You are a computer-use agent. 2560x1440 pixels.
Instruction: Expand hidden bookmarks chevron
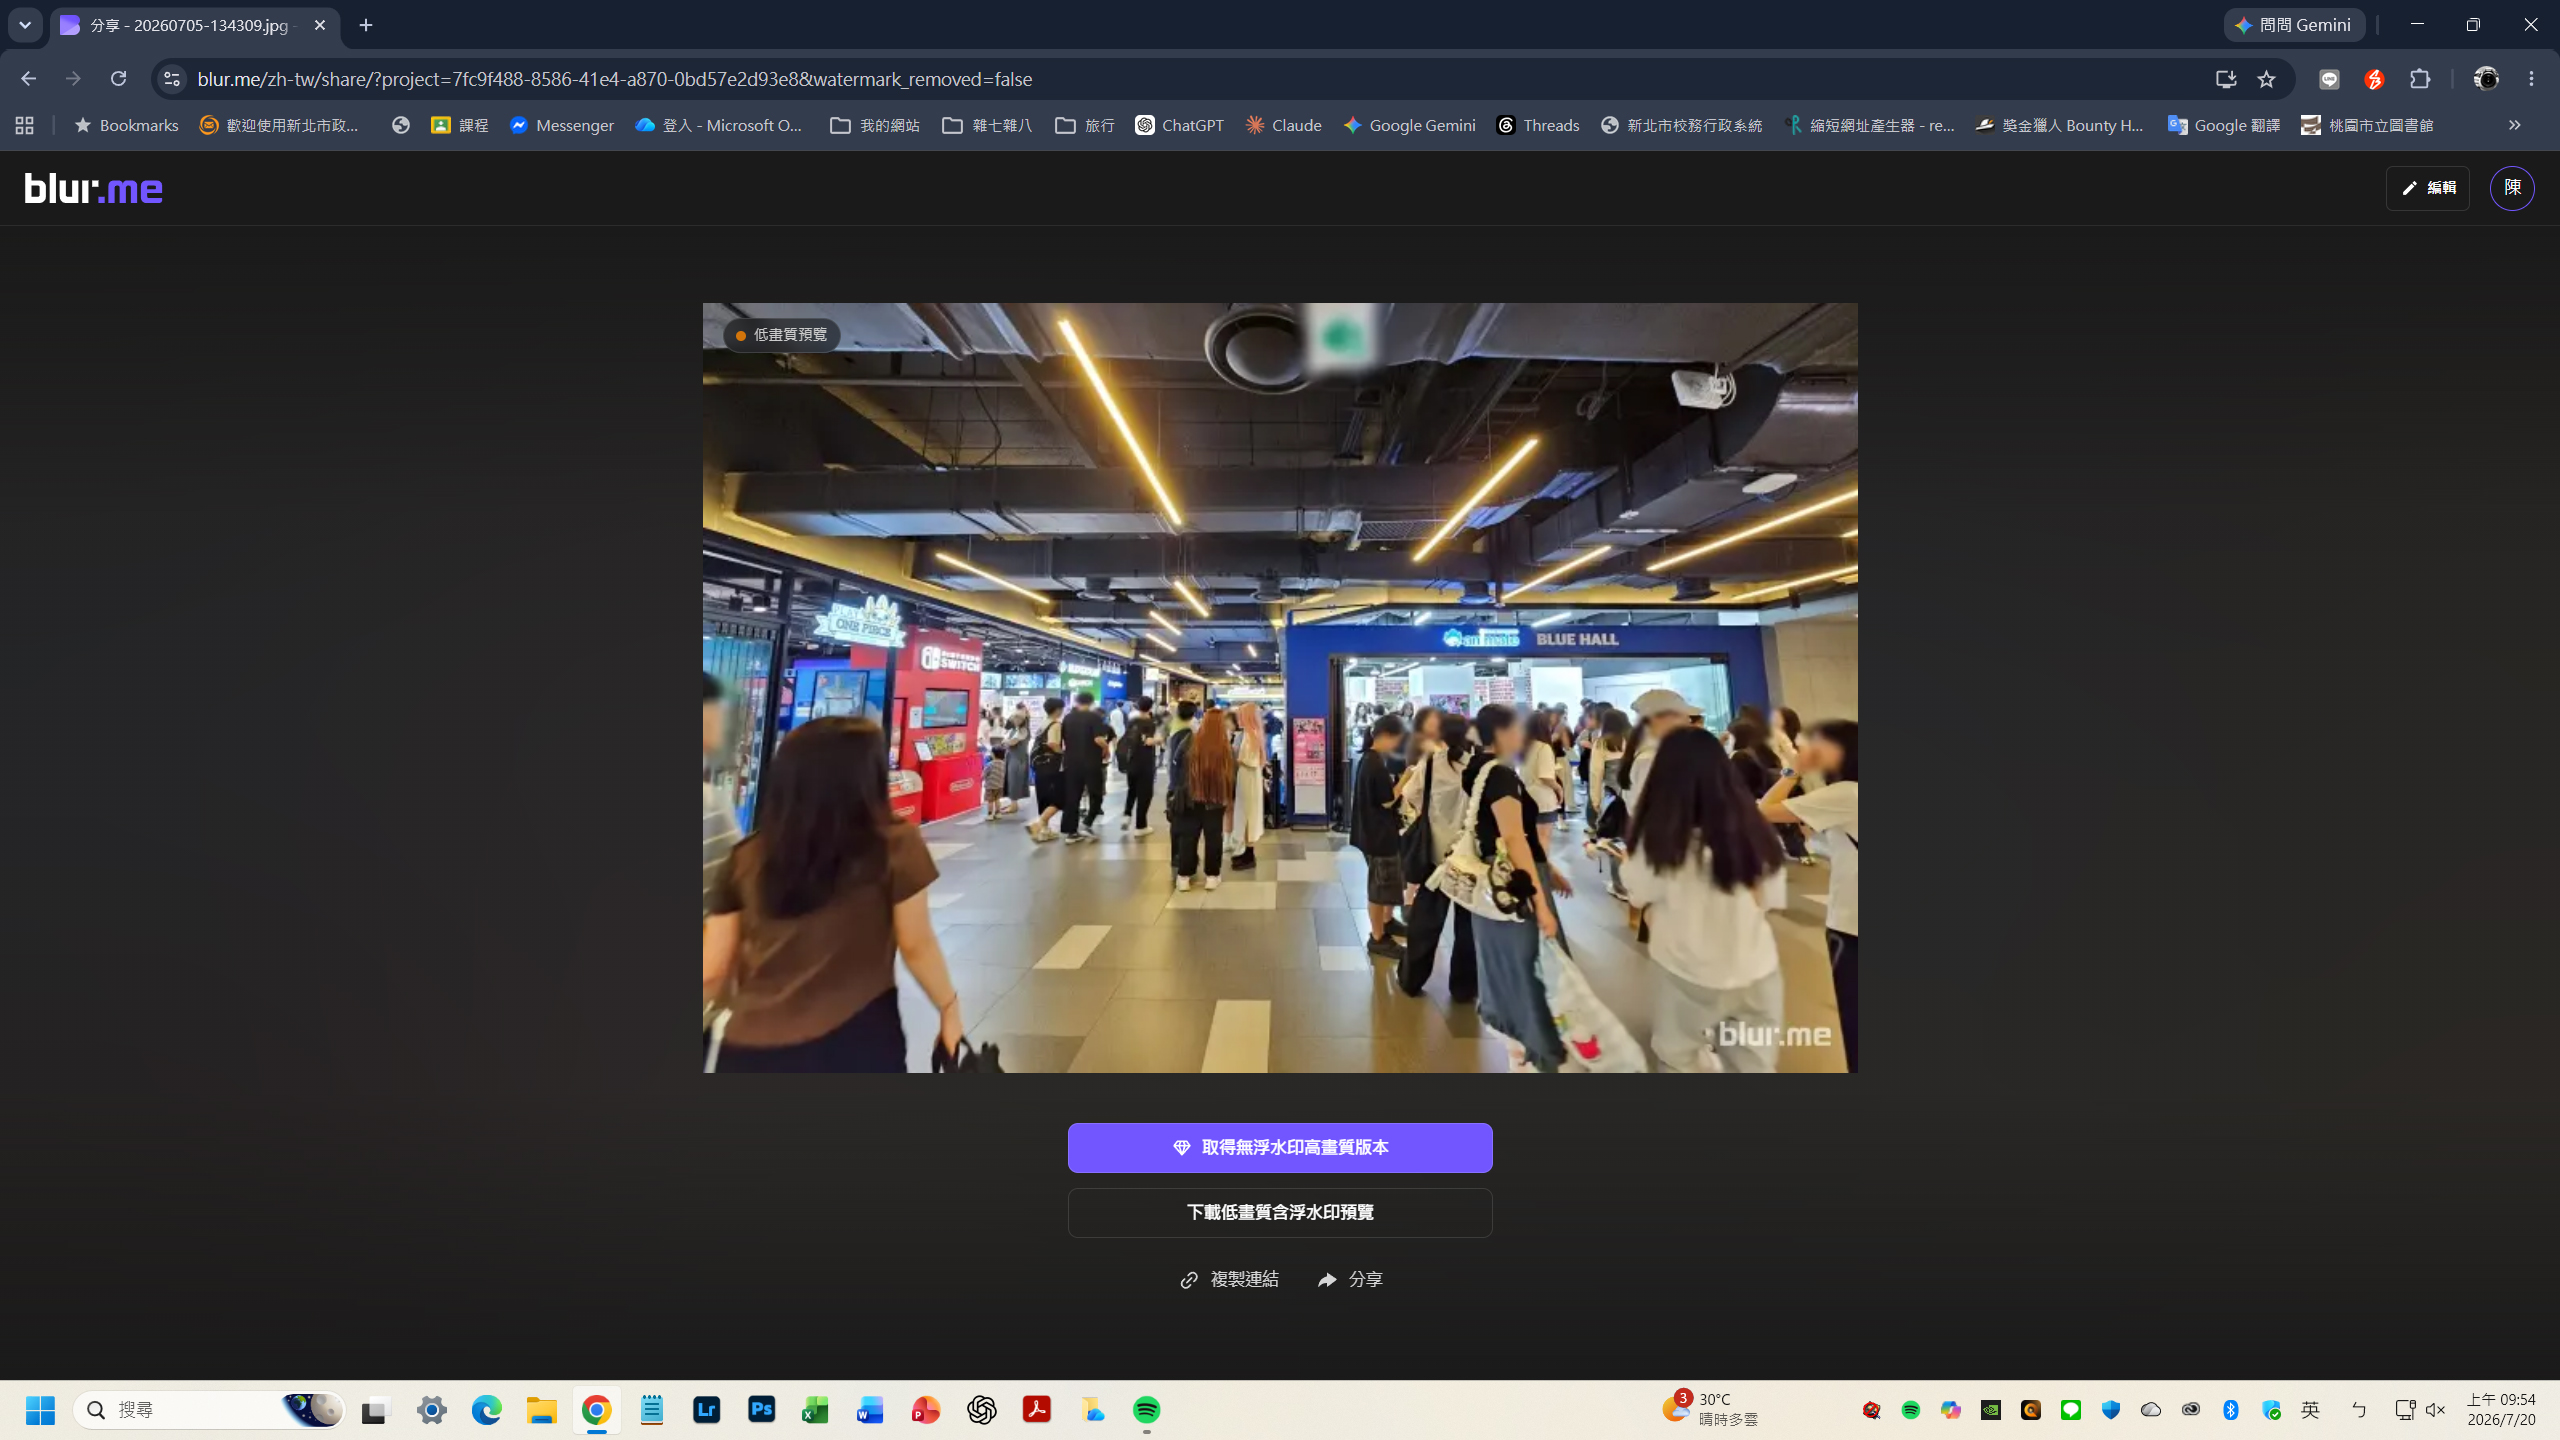click(2514, 125)
